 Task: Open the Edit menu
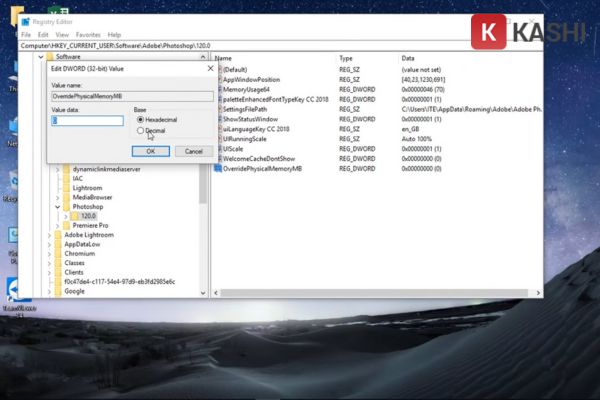(43, 34)
